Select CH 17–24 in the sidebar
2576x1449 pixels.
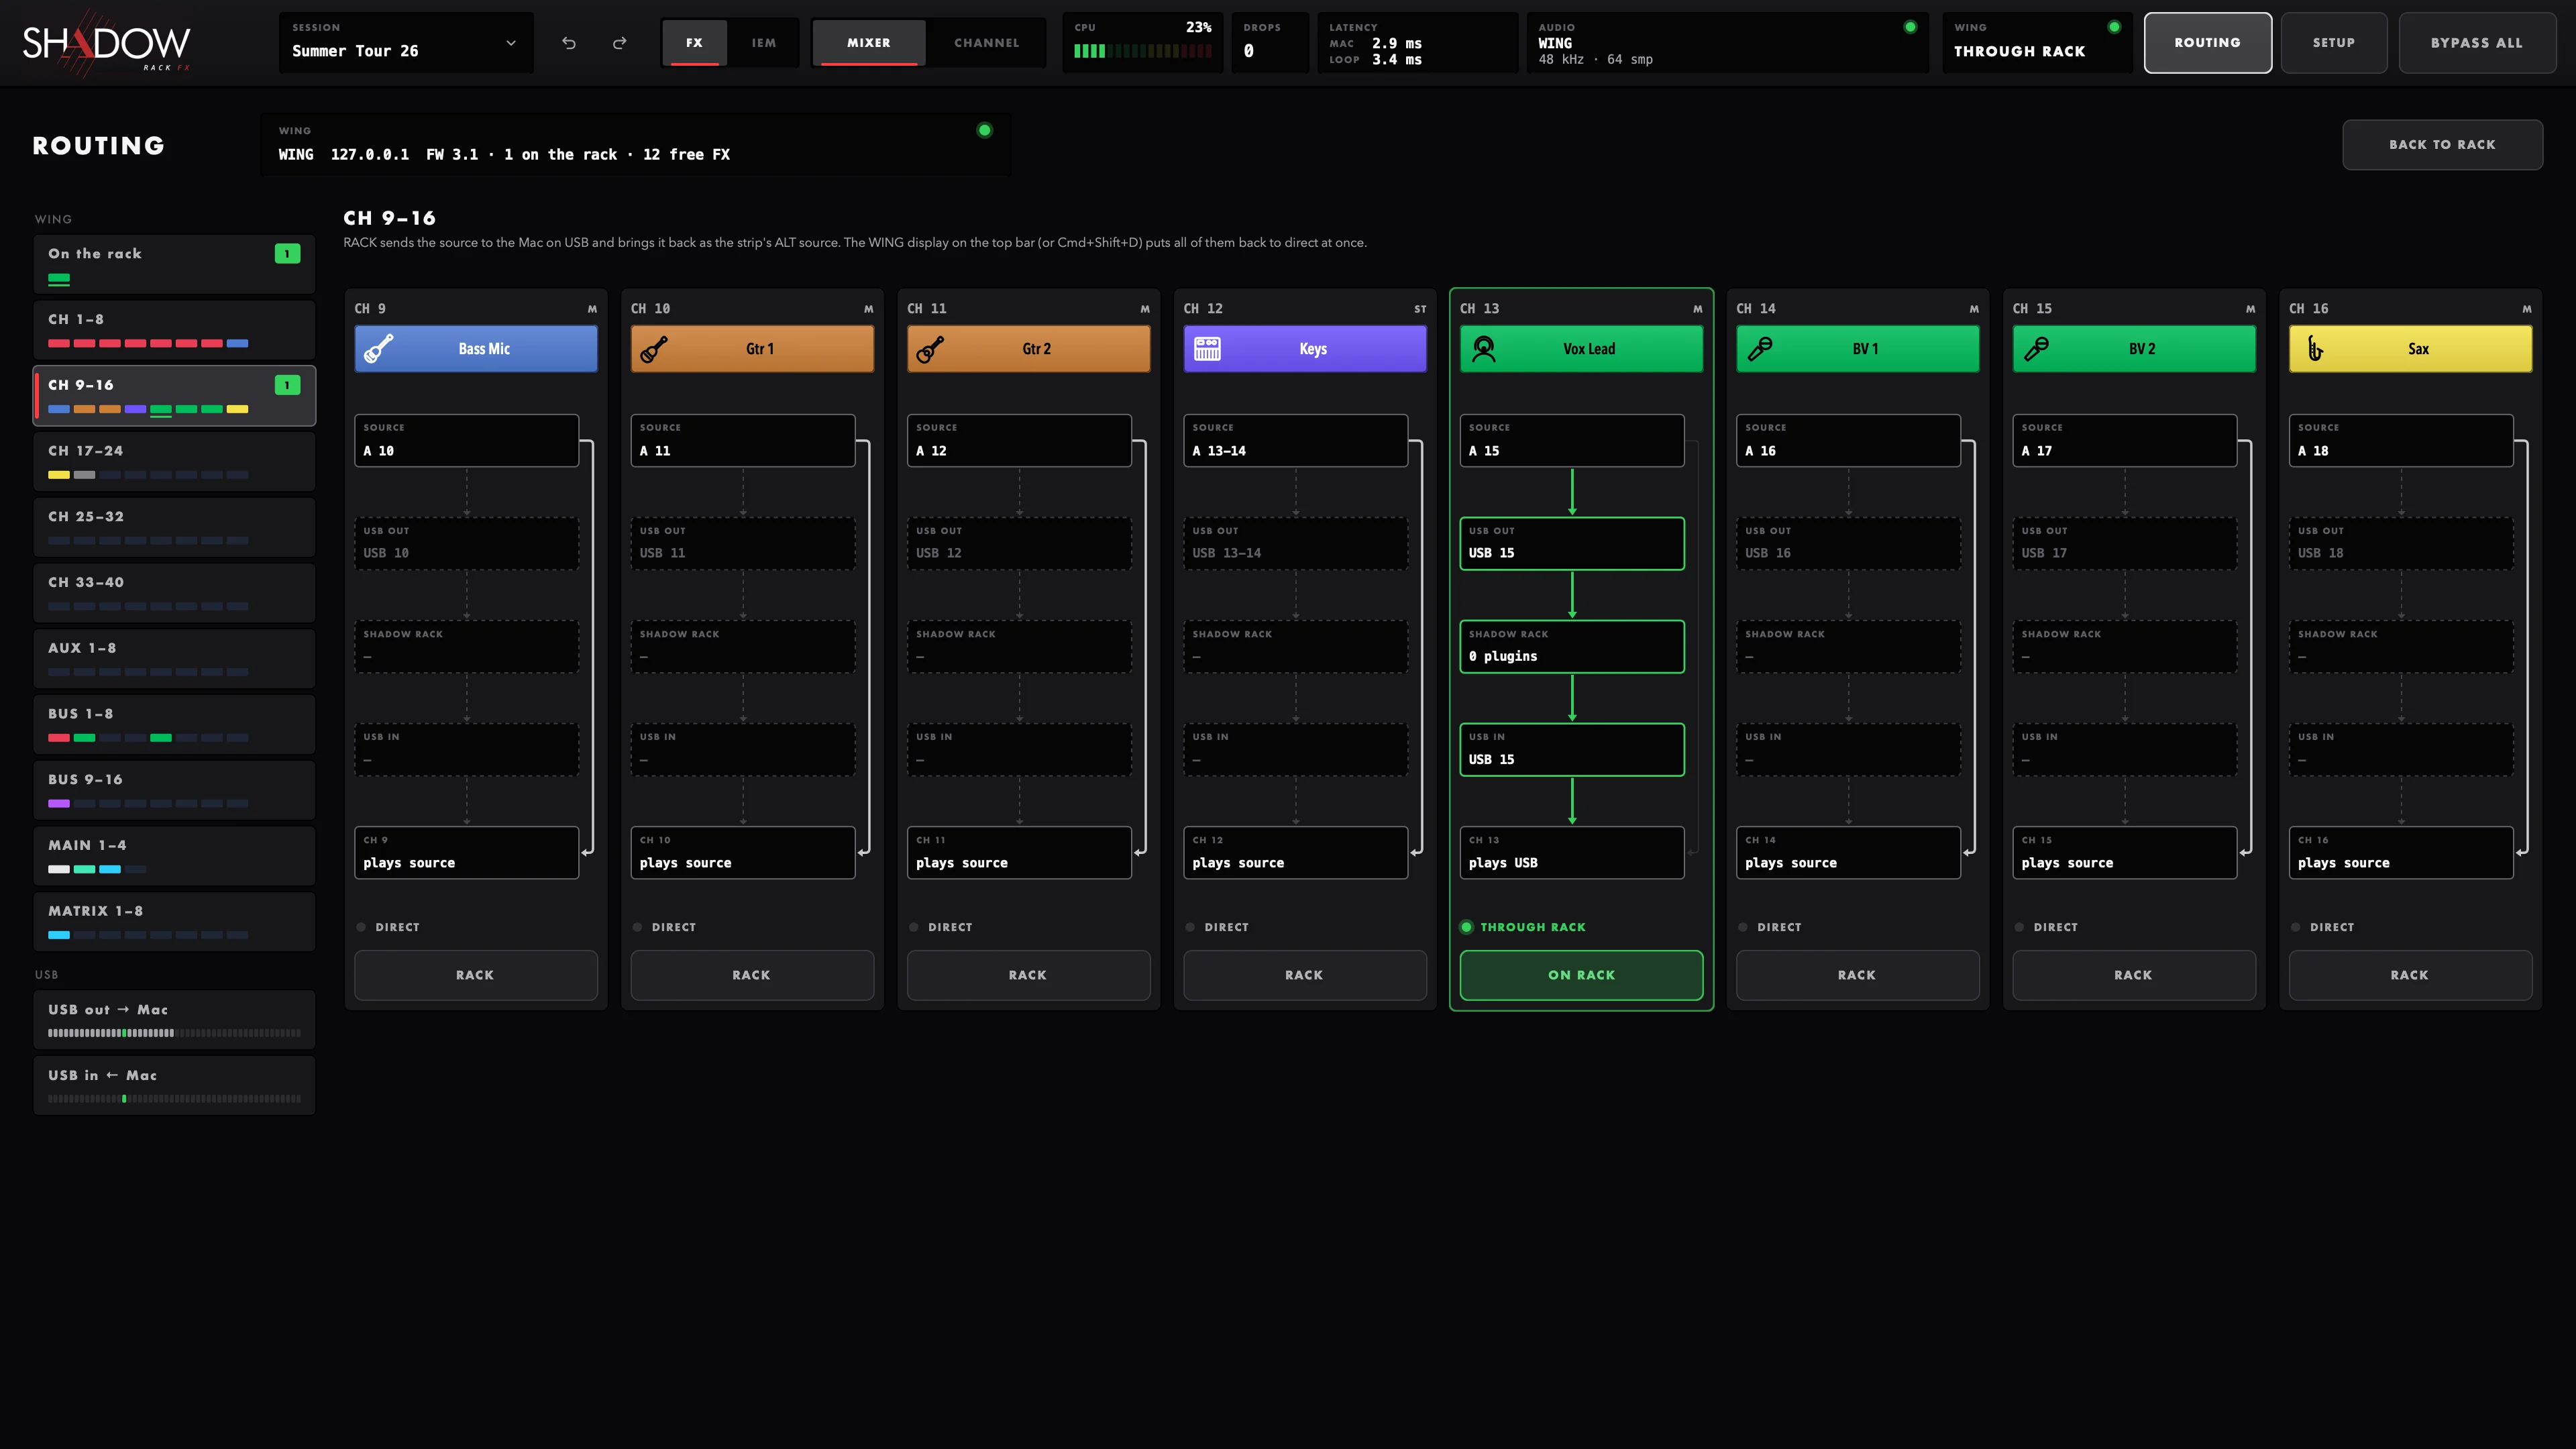click(x=175, y=462)
